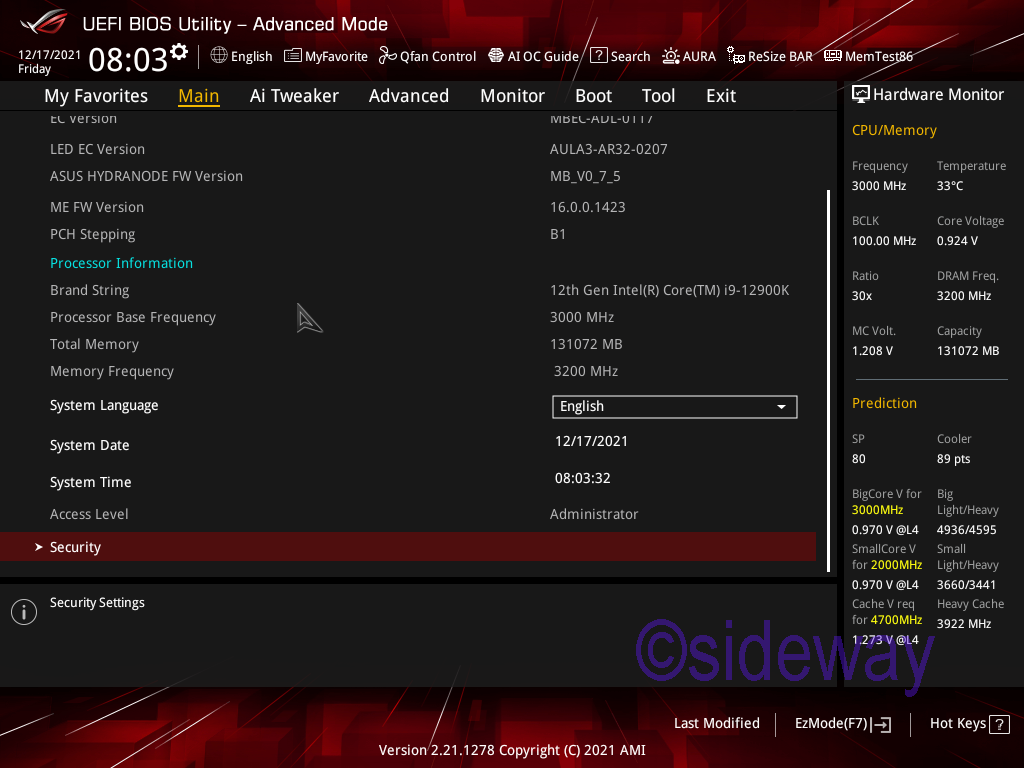Image resolution: width=1024 pixels, height=768 pixels.
Task: Click the English language label in toolbar
Action: pyautogui.click(x=251, y=56)
